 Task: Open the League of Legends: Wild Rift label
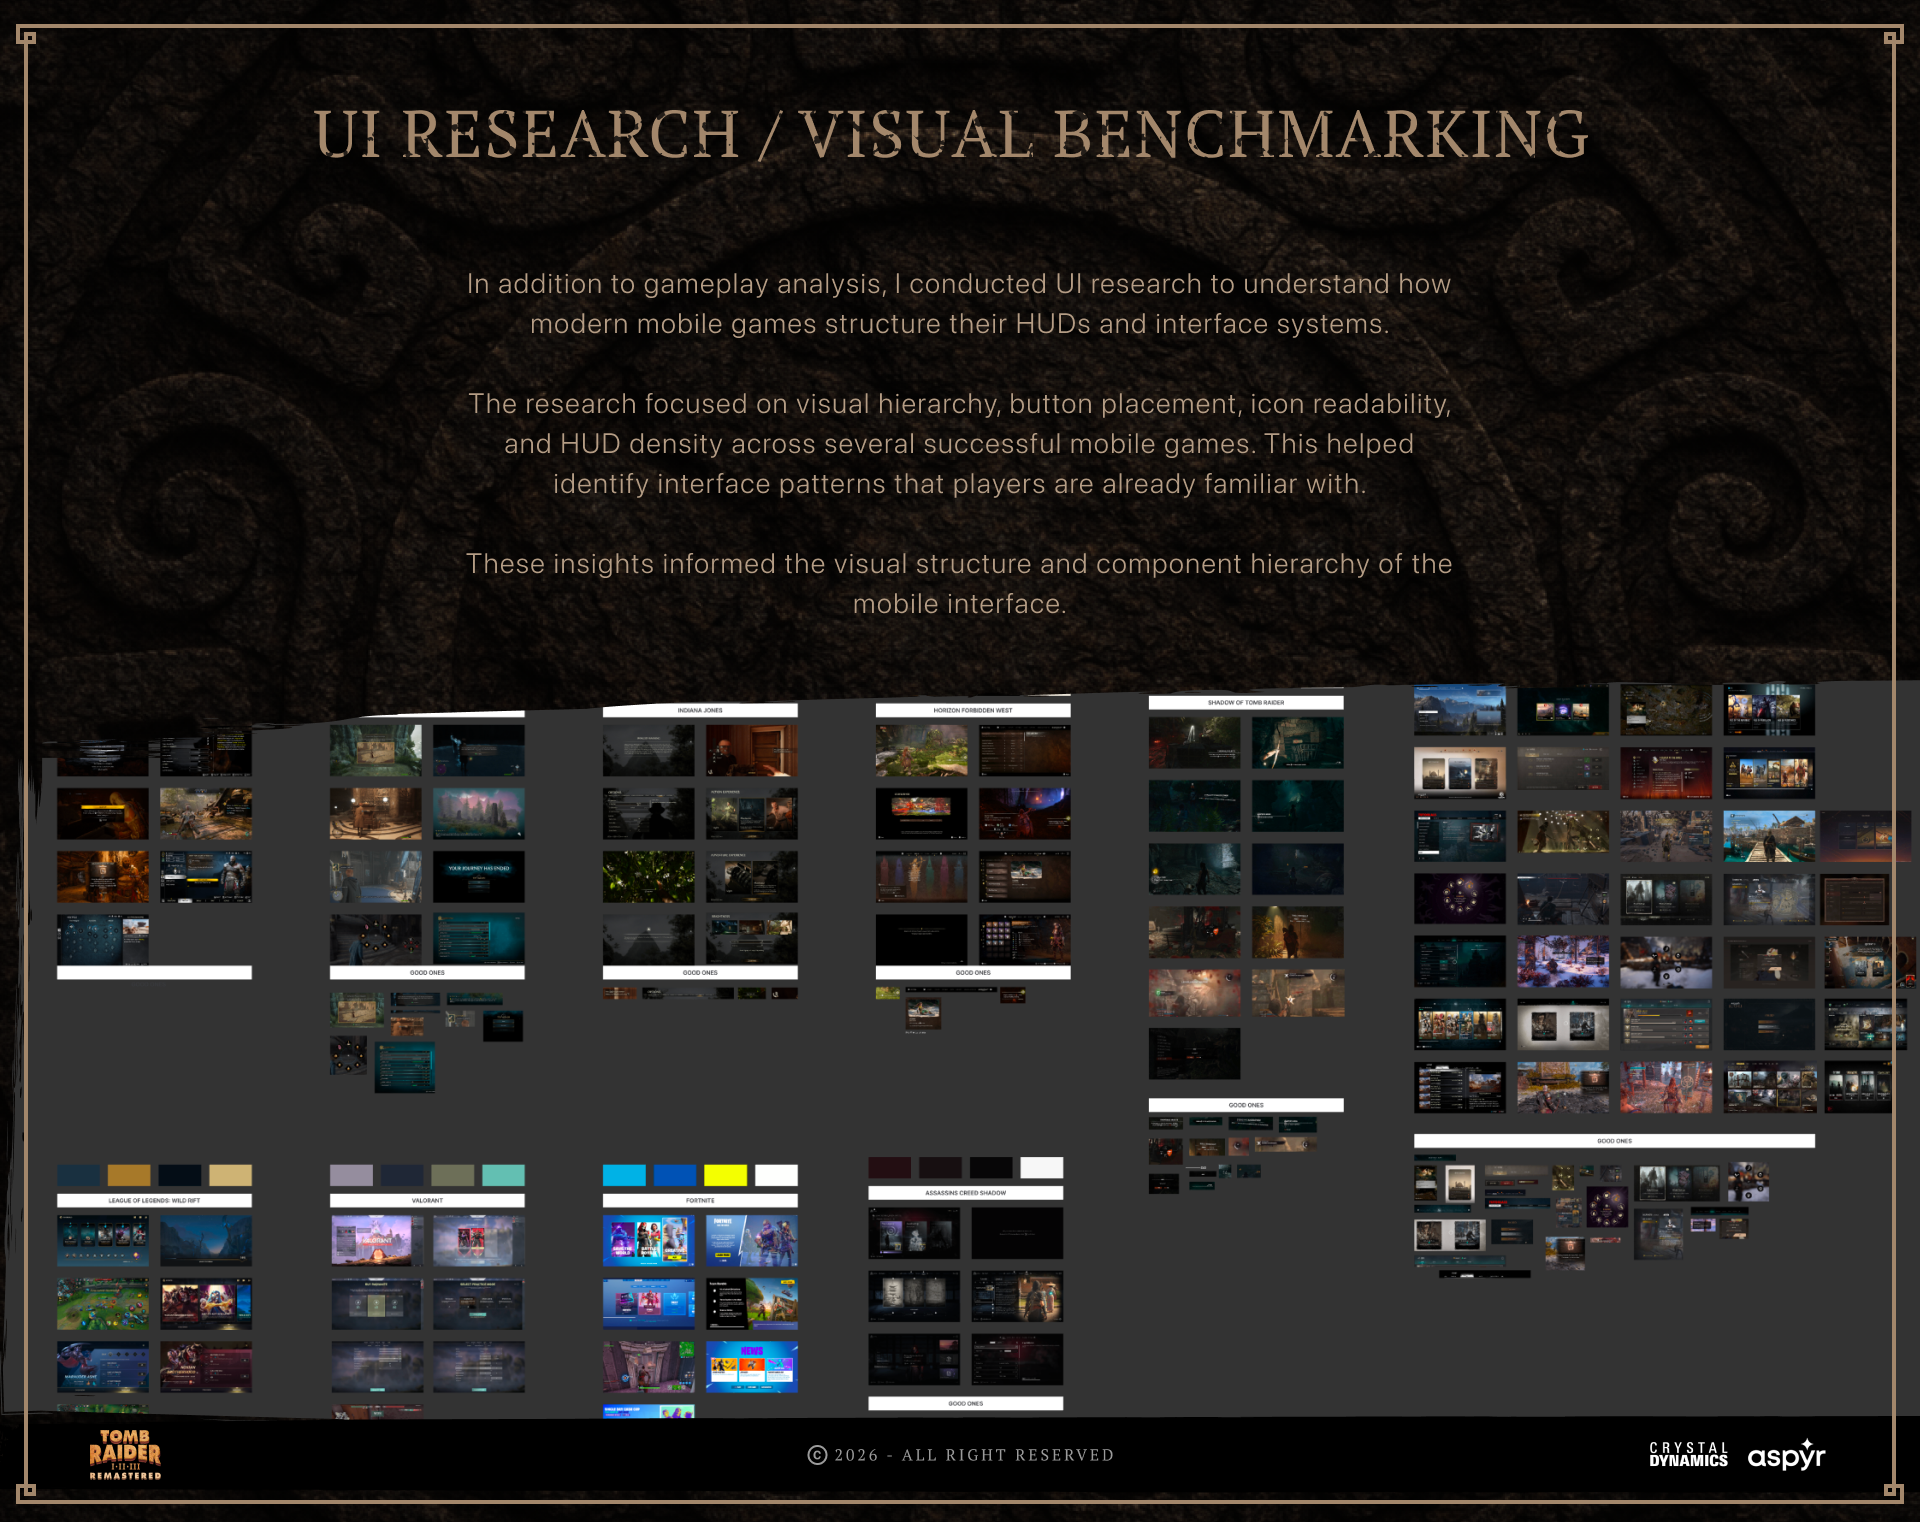point(154,1200)
